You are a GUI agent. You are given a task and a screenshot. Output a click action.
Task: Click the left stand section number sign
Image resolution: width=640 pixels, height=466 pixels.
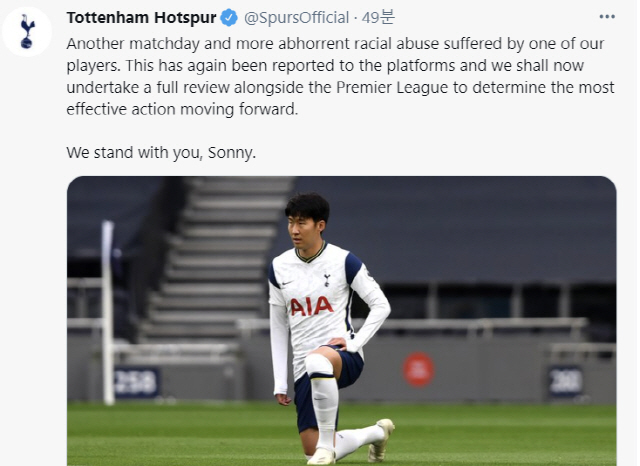137,382
